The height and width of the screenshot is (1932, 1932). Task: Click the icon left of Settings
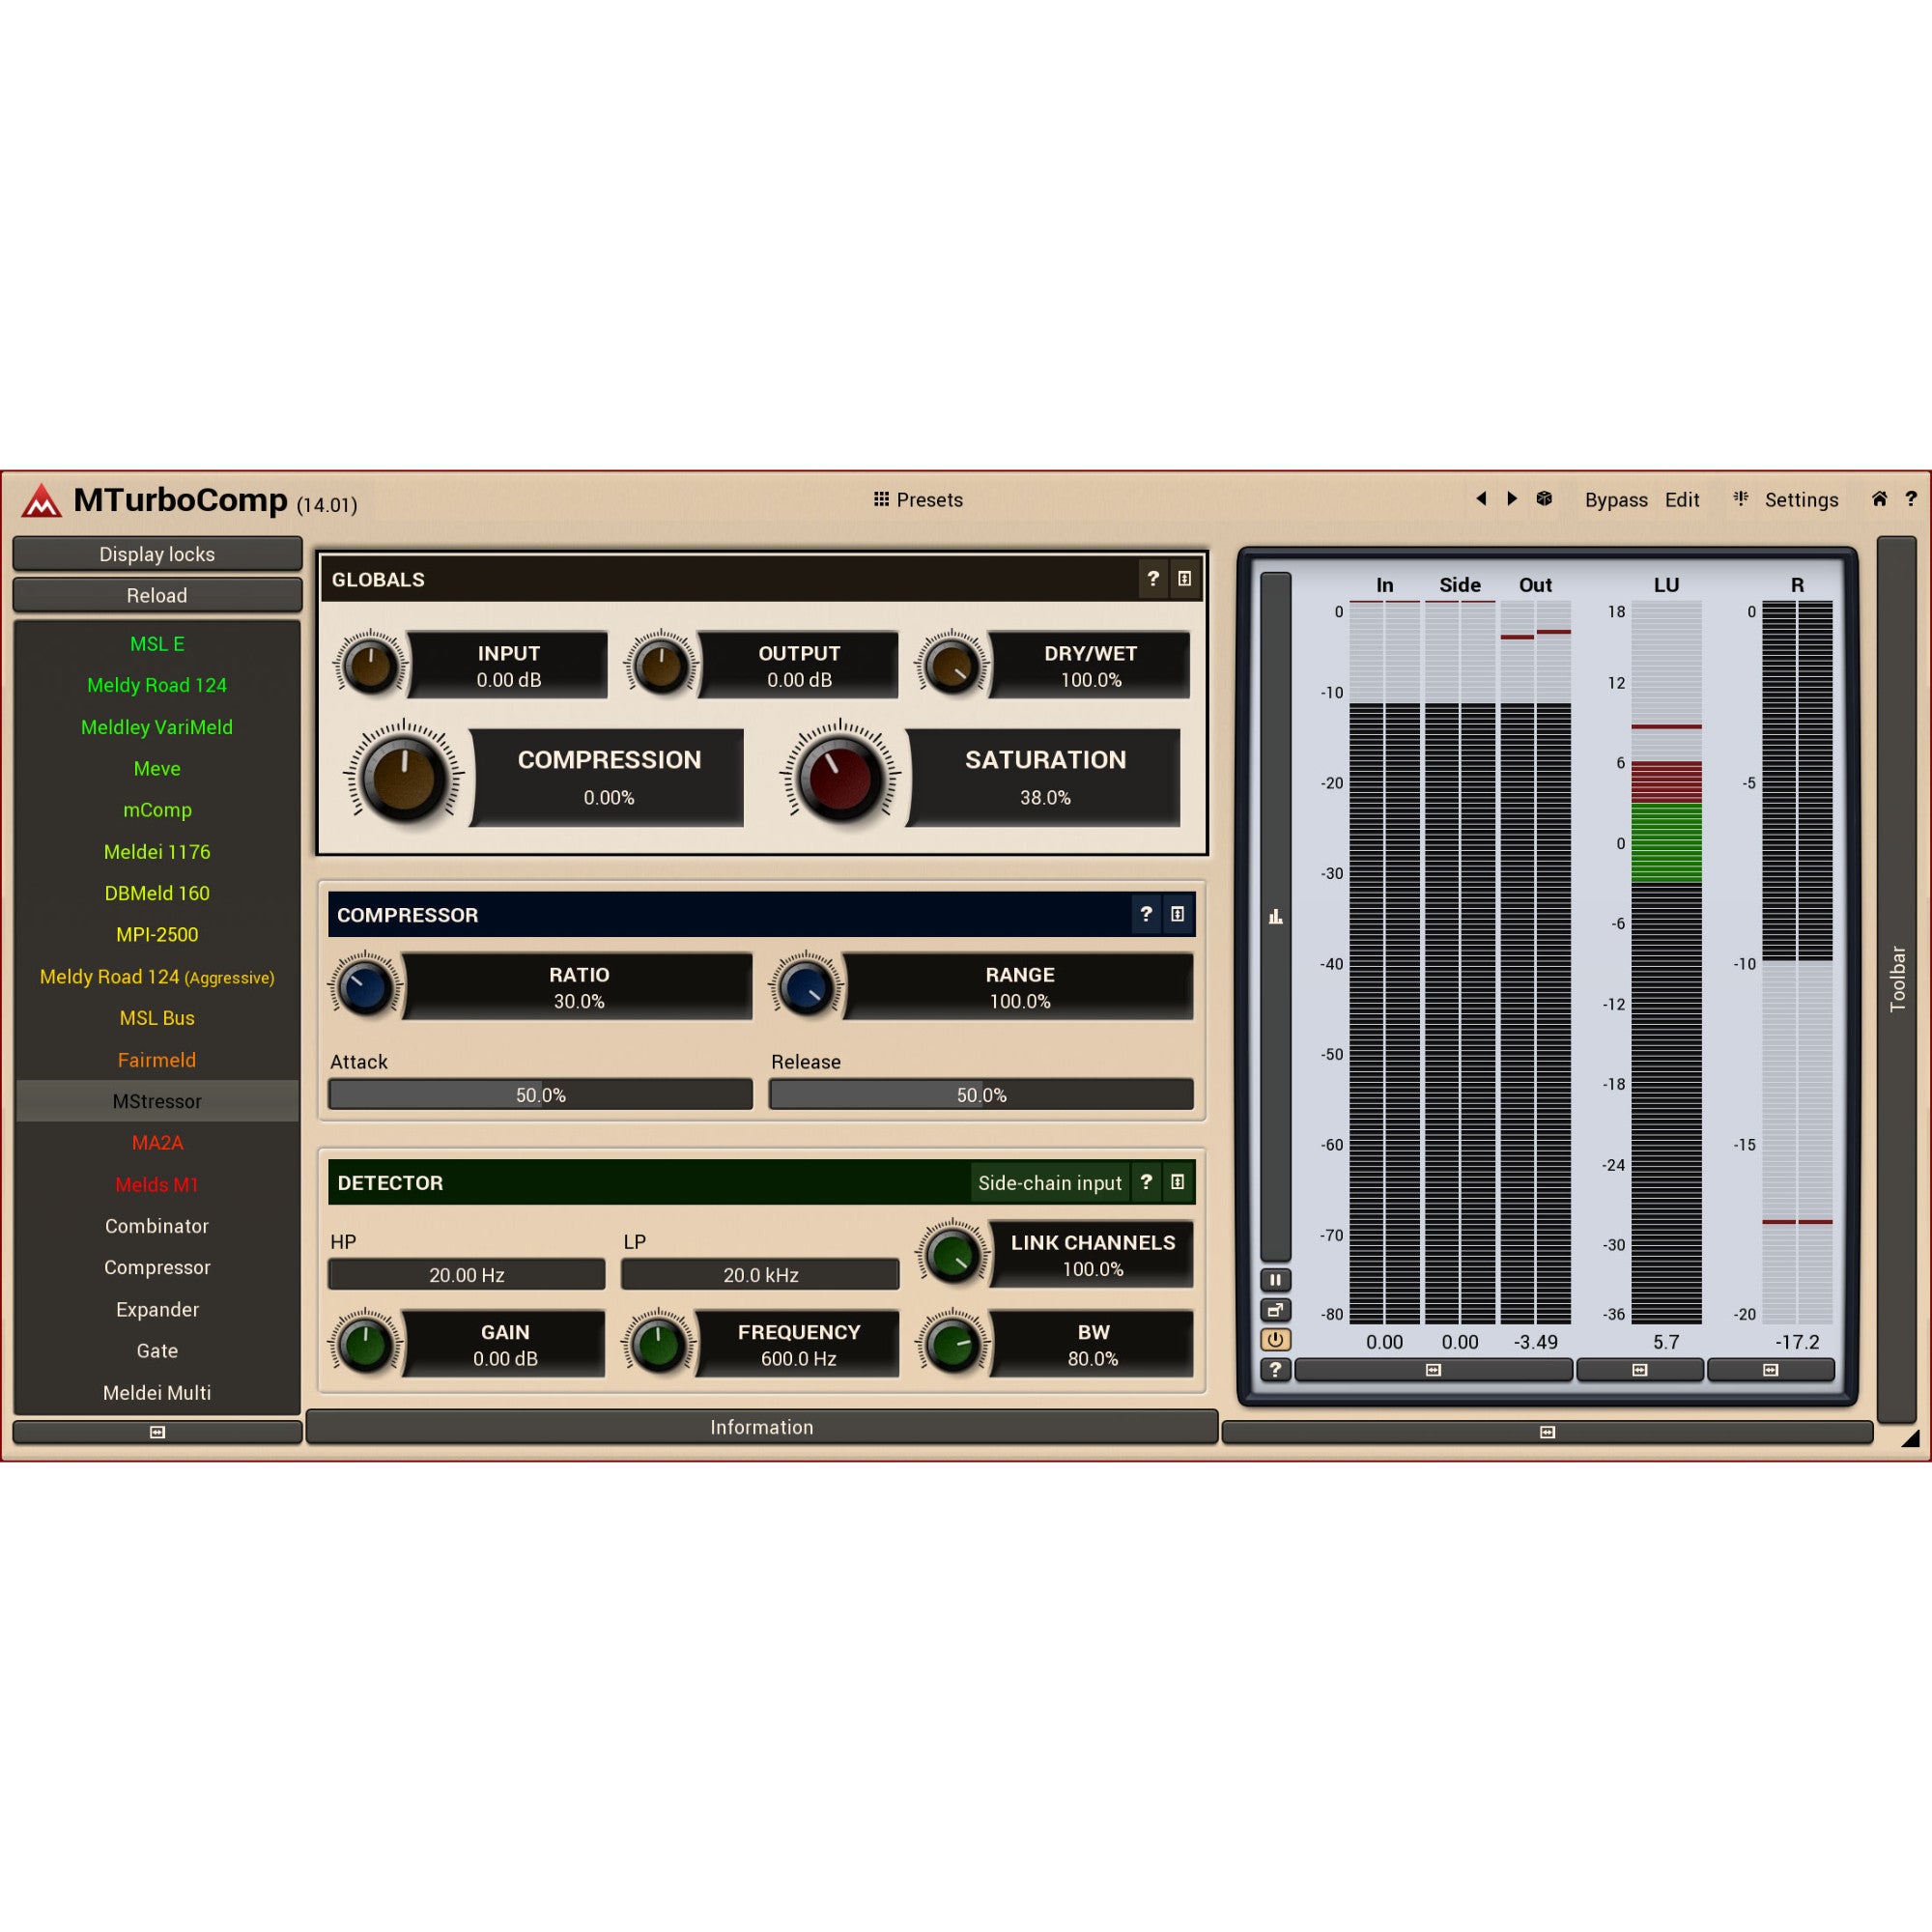(1741, 498)
